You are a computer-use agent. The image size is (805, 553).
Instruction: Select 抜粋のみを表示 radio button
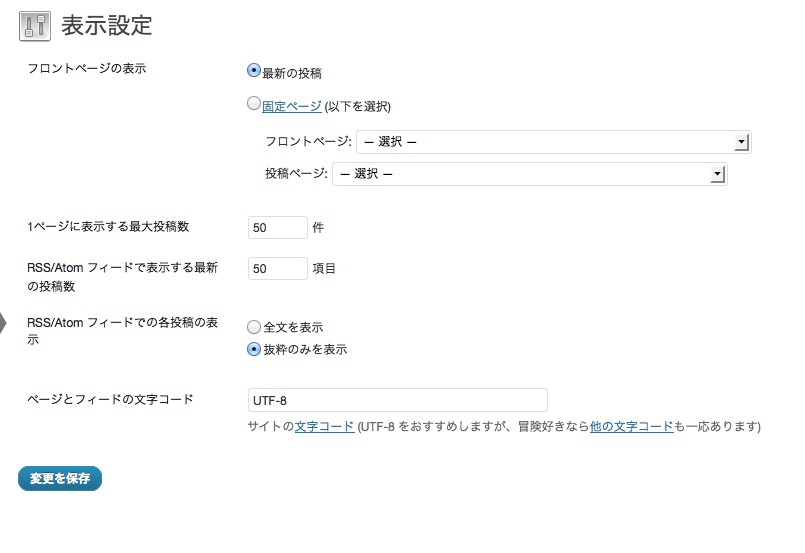(x=254, y=349)
